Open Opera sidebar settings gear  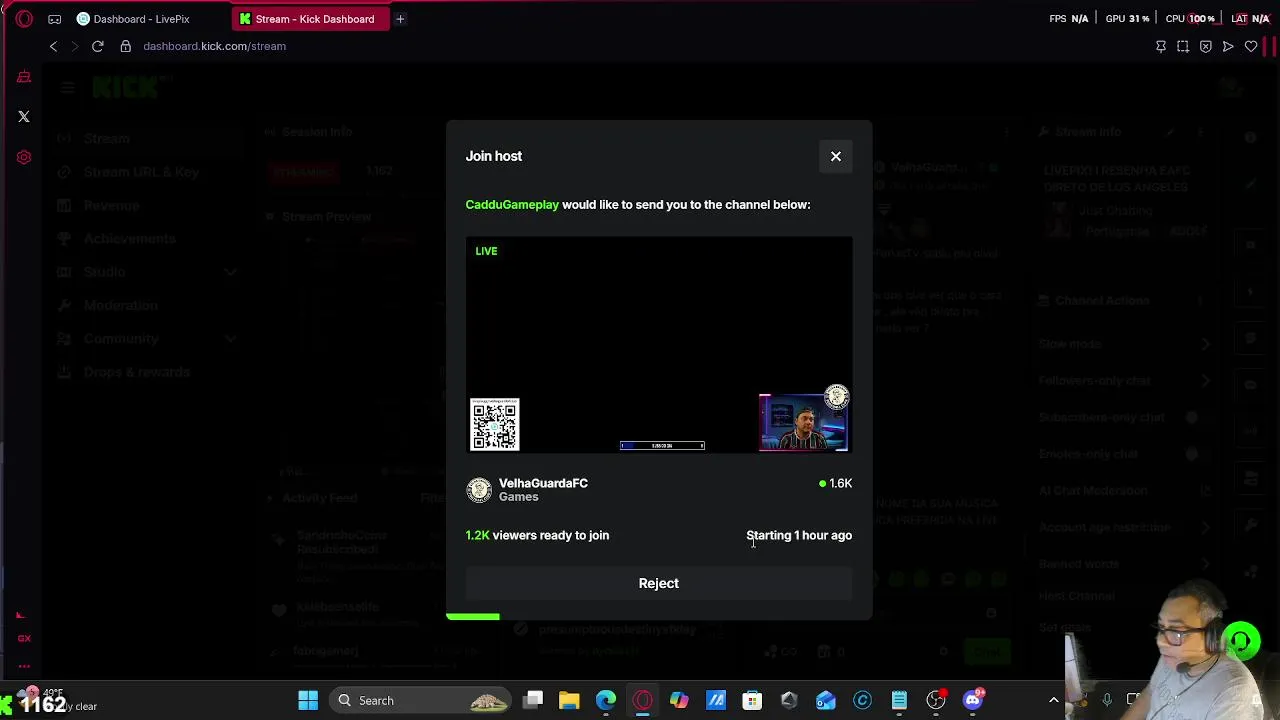point(24,157)
